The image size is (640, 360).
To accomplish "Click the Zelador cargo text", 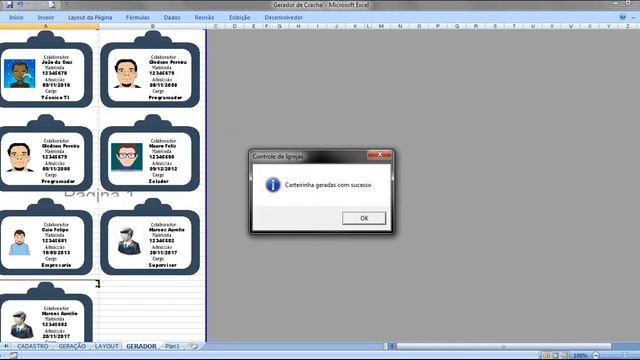I will (158, 181).
